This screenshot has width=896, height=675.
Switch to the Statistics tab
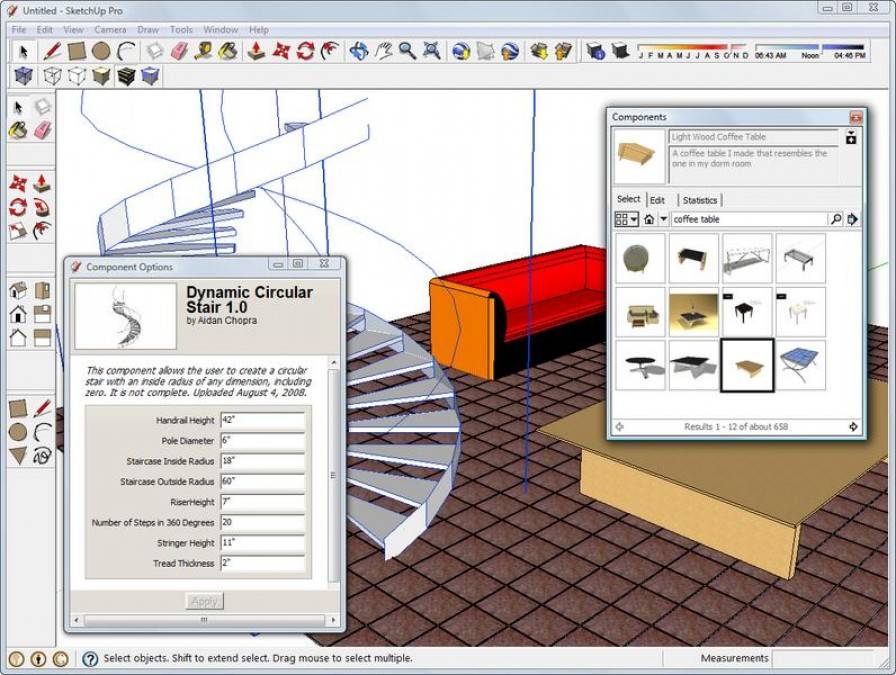pos(700,200)
